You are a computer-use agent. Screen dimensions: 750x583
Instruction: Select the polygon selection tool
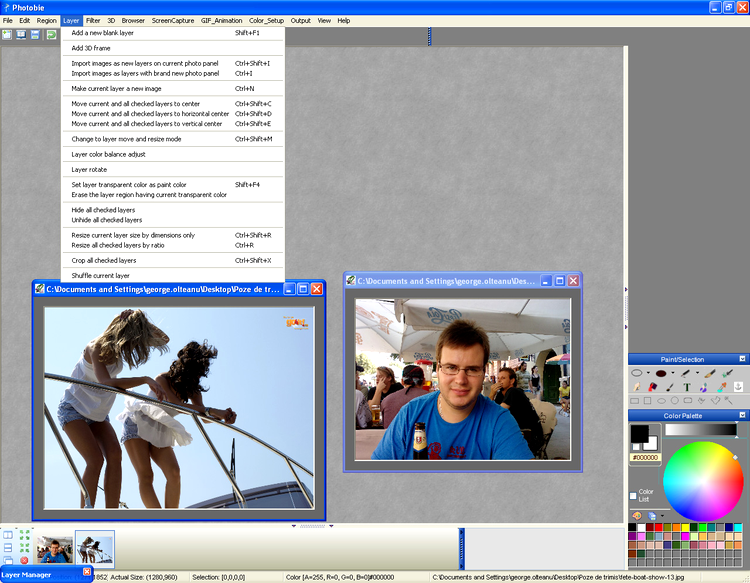click(715, 401)
